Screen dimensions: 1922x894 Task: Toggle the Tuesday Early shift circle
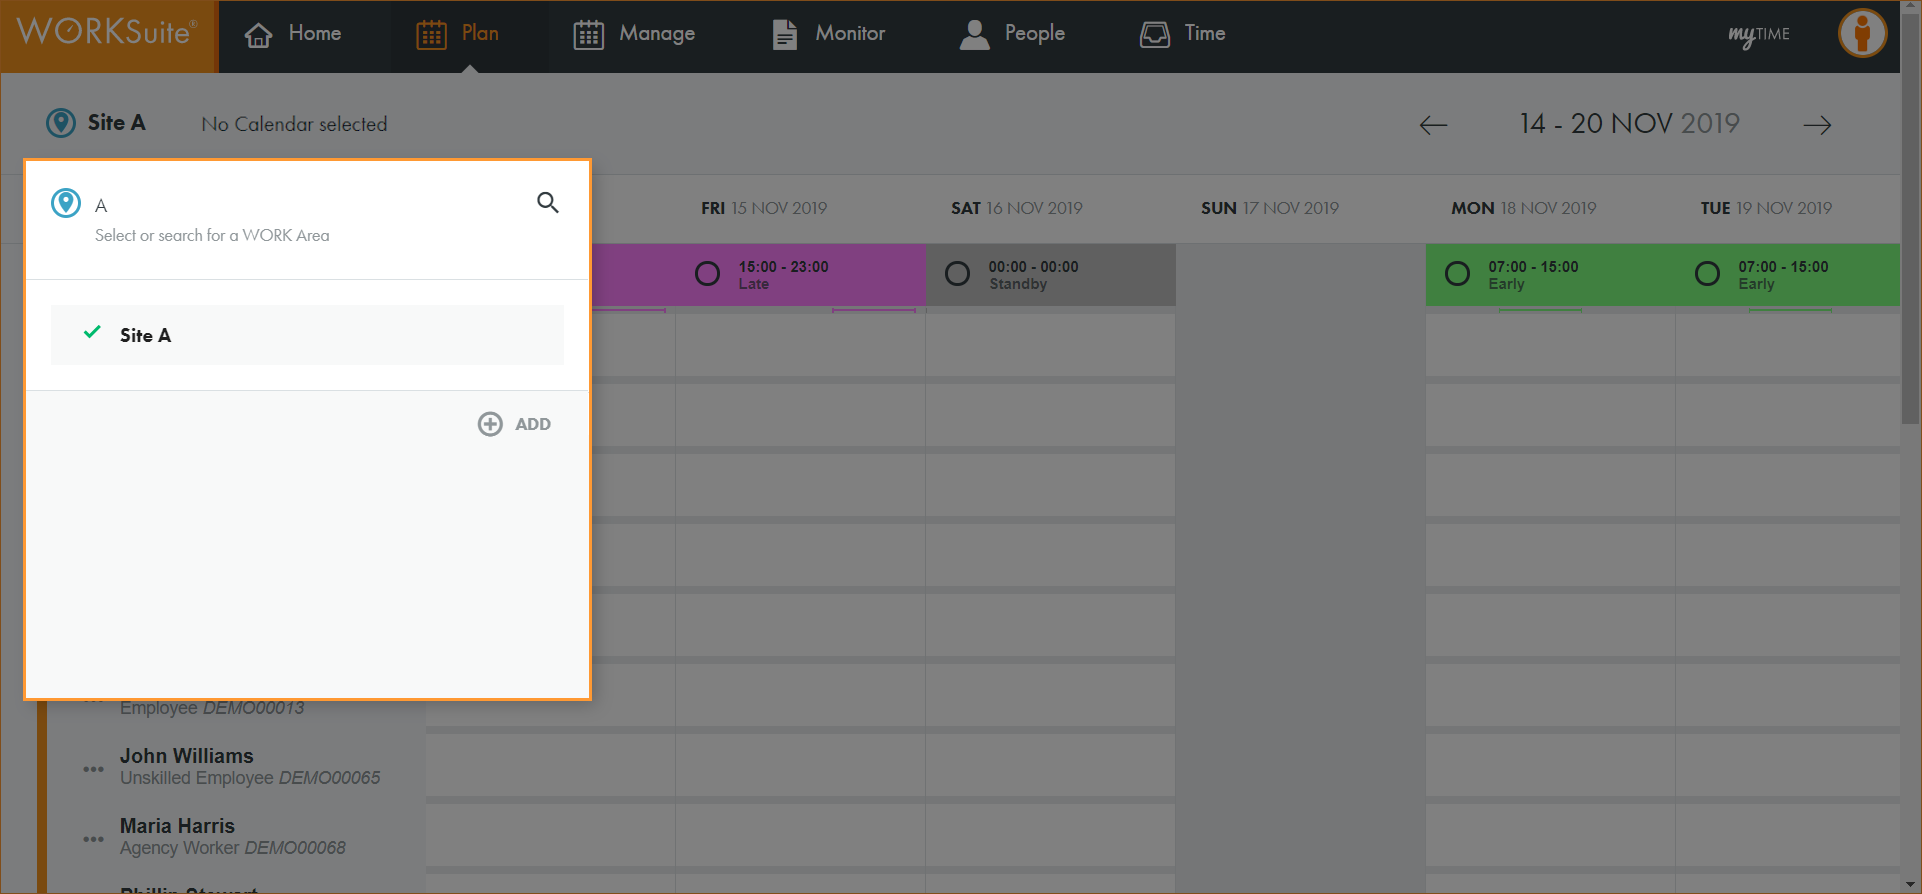pos(1707,274)
